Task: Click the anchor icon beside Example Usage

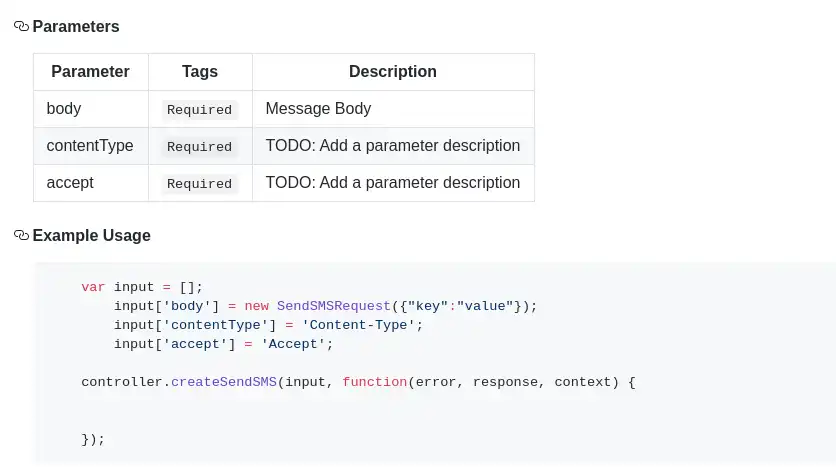Action: point(21,236)
